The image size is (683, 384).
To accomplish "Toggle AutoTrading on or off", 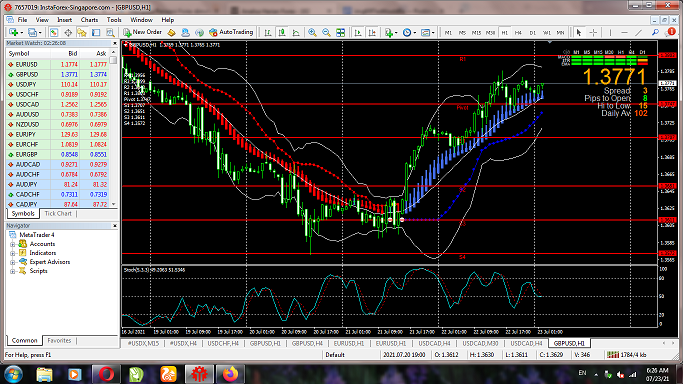I will point(231,32).
